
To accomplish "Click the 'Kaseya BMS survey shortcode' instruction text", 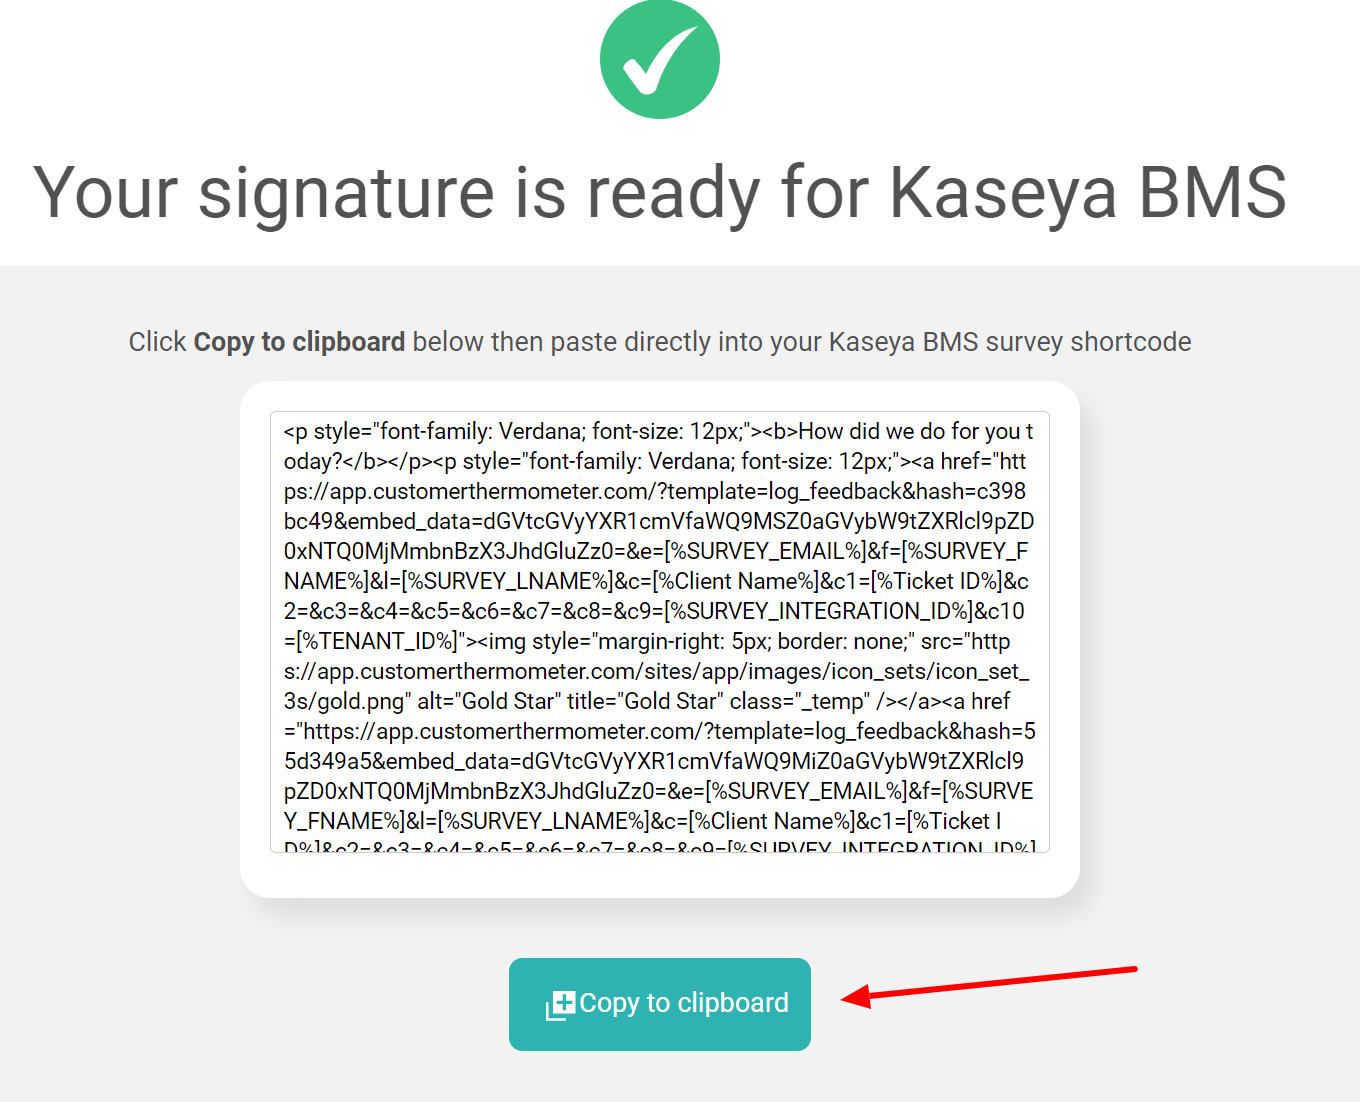I will click(1010, 342).
